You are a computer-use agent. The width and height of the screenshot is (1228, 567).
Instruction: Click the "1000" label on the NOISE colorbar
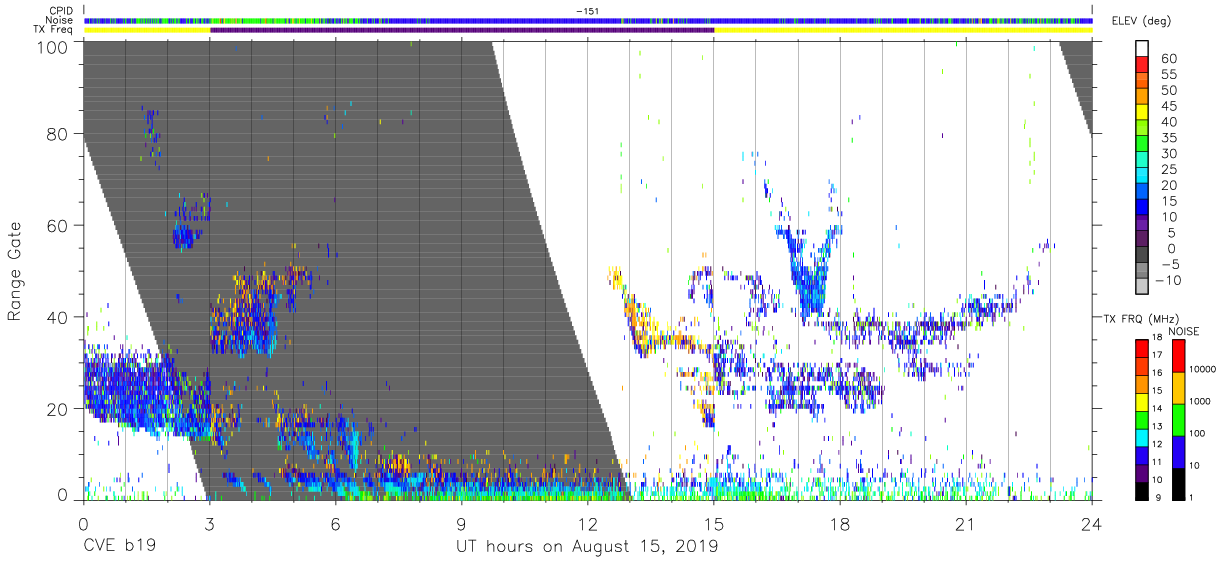(x=1200, y=402)
